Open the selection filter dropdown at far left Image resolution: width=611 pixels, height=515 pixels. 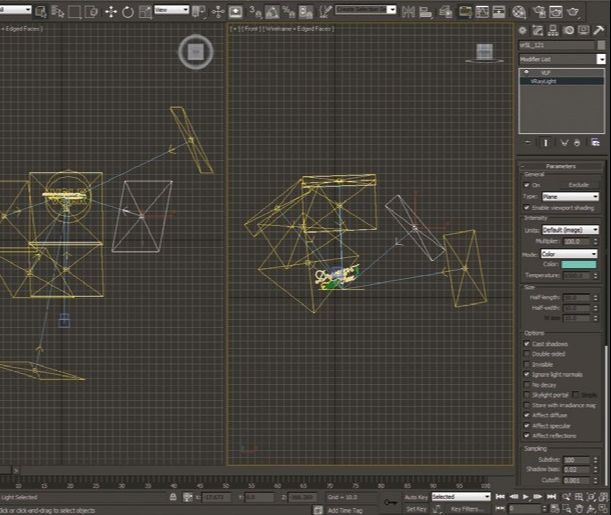[16, 10]
